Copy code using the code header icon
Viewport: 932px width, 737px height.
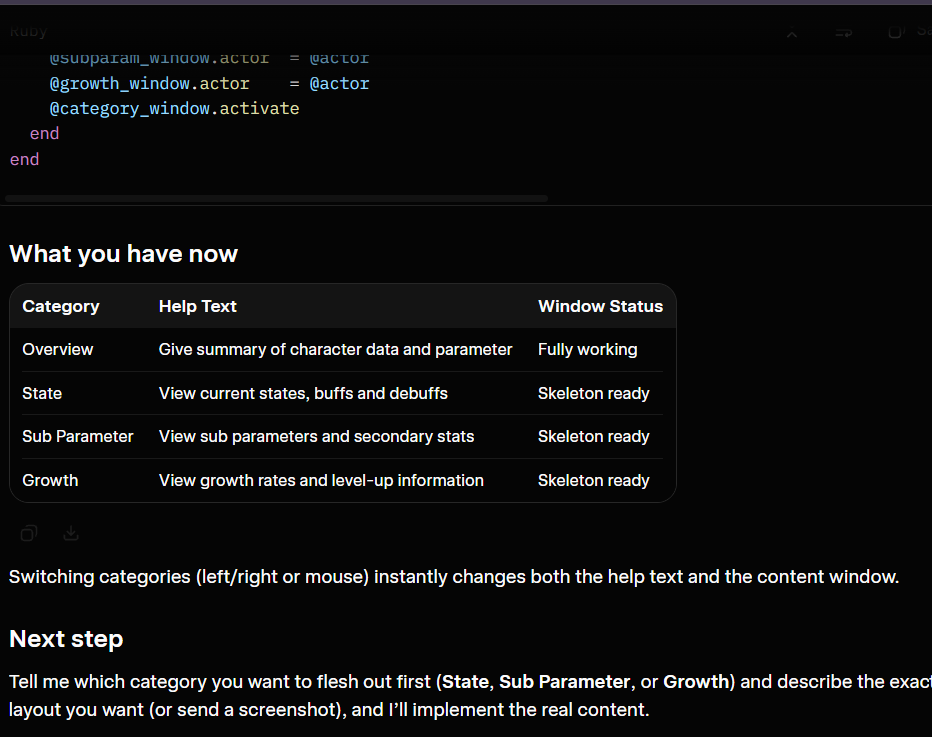tap(896, 32)
